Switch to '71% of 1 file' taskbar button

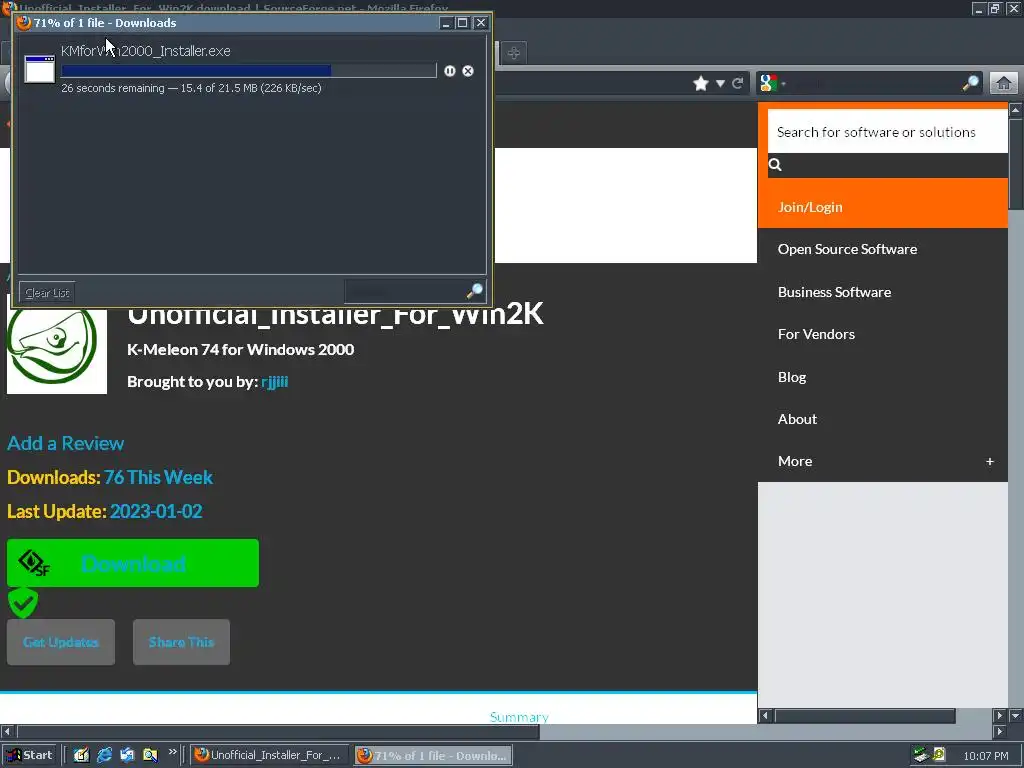[x=433, y=756]
